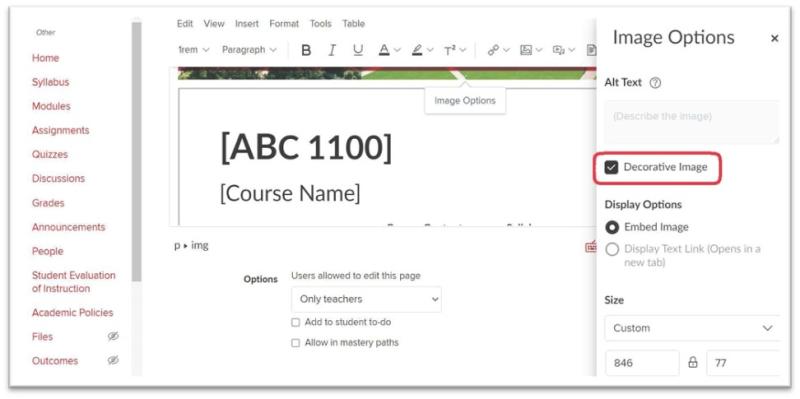The height and width of the screenshot is (399, 800).
Task: Open Student Evaluation of Instruction link
Action: click(74, 282)
